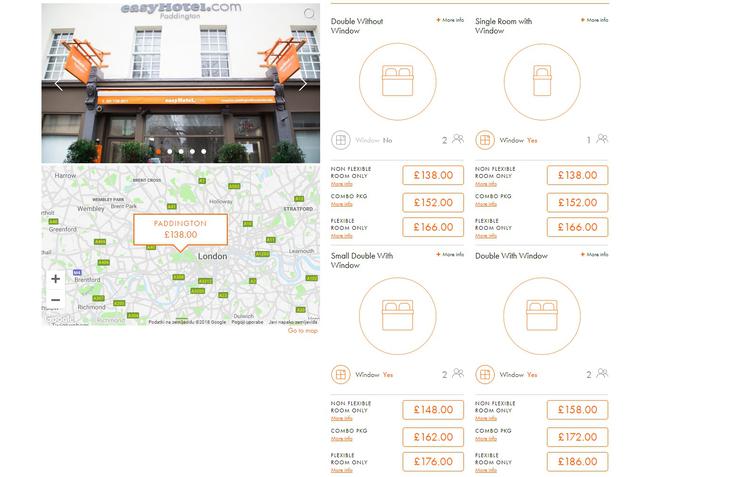Click the Wembley label on the map
Image resolution: width=736 pixels, height=477 pixels.
[91, 208]
